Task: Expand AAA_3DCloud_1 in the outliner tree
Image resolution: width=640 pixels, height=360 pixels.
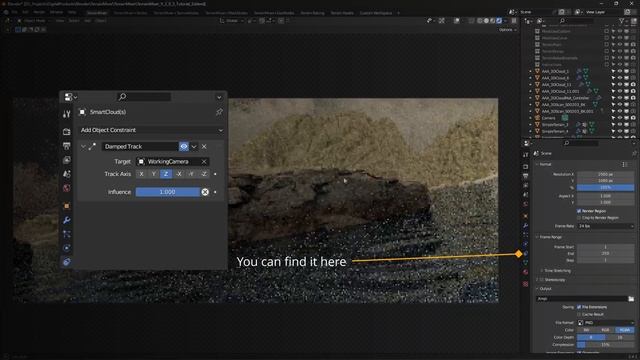Action: pyautogui.click(x=531, y=71)
